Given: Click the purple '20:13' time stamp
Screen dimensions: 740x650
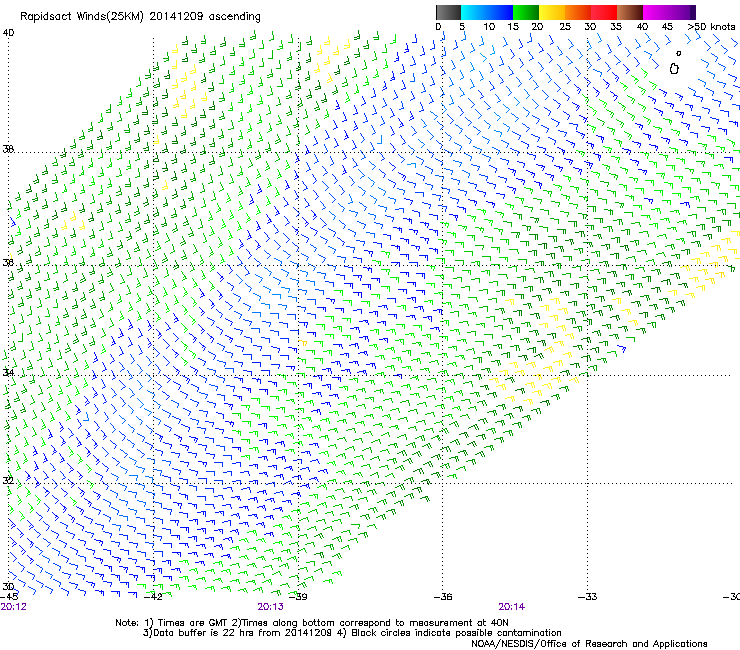Looking at the screenshot, I should point(270,607).
